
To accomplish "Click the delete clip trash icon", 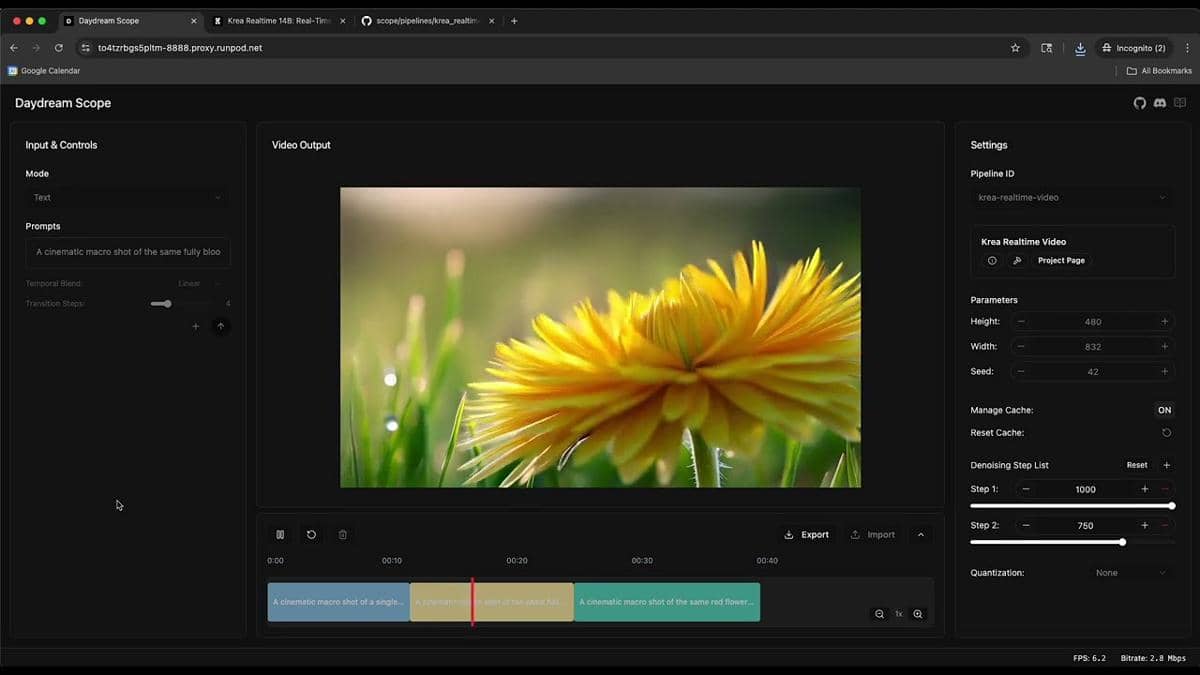I will coord(343,534).
